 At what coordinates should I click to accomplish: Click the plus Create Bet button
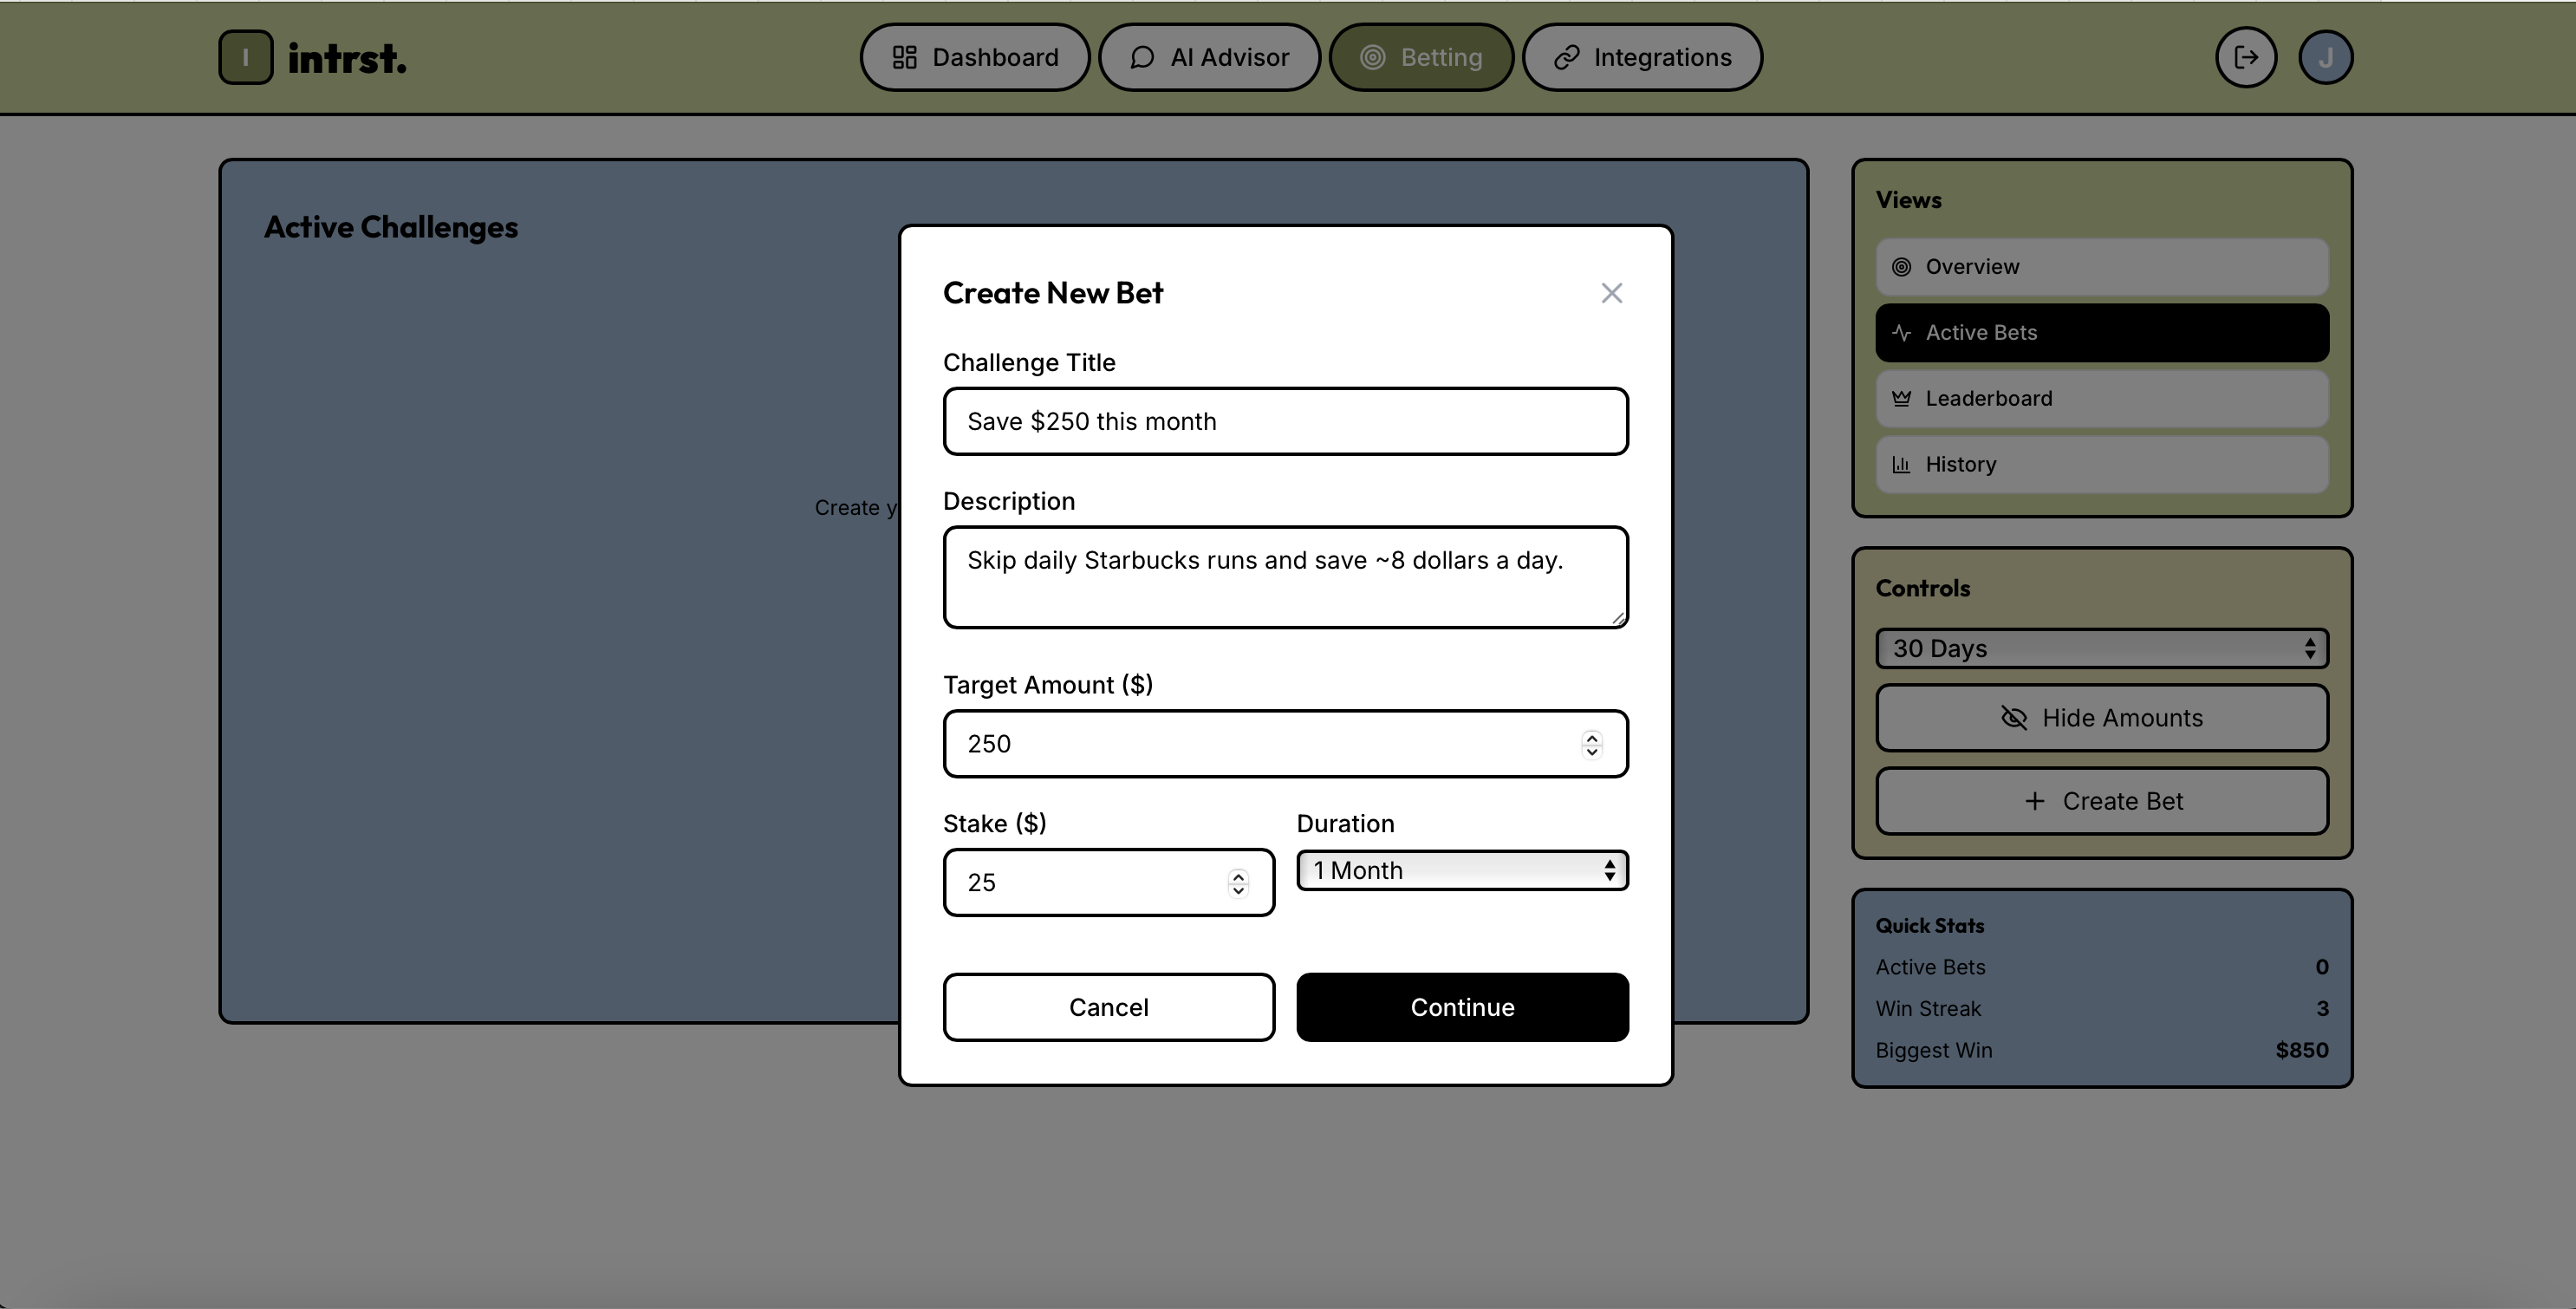pos(2101,801)
